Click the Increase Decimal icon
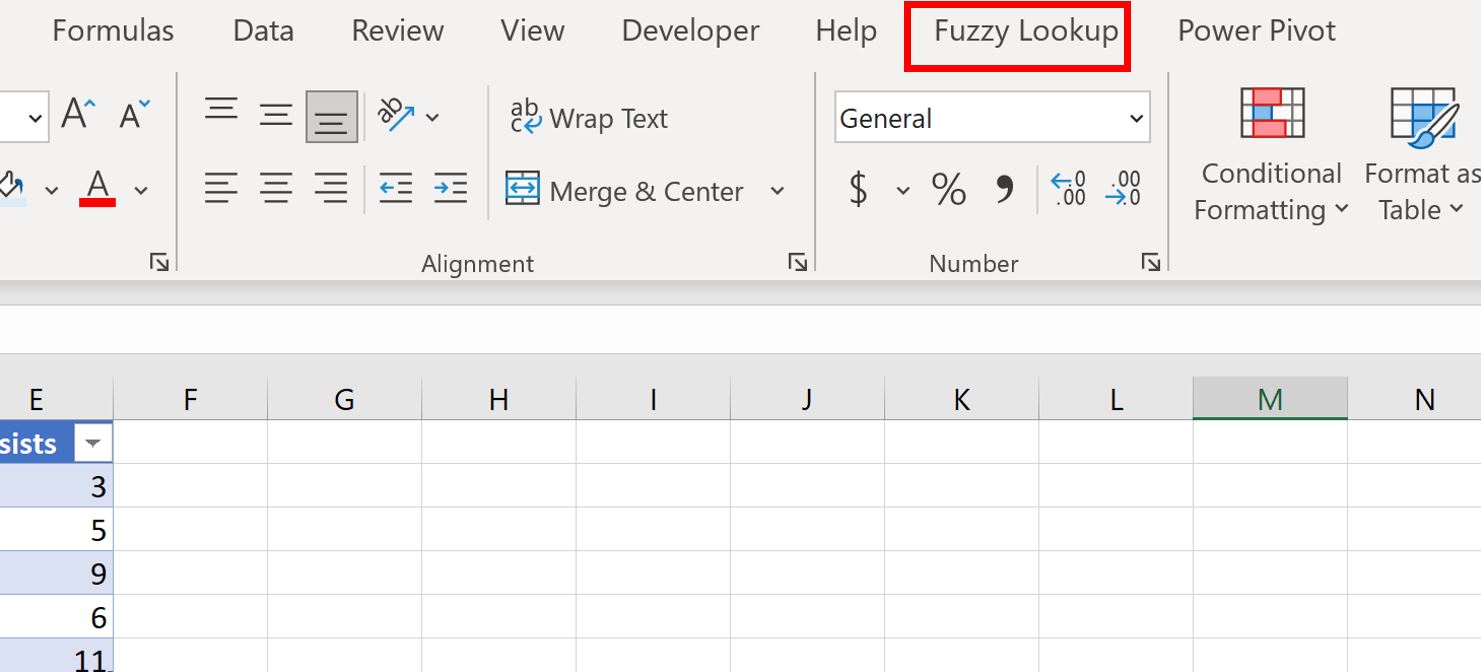The image size is (1481, 672). pyautogui.click(x=1068, y=189)
